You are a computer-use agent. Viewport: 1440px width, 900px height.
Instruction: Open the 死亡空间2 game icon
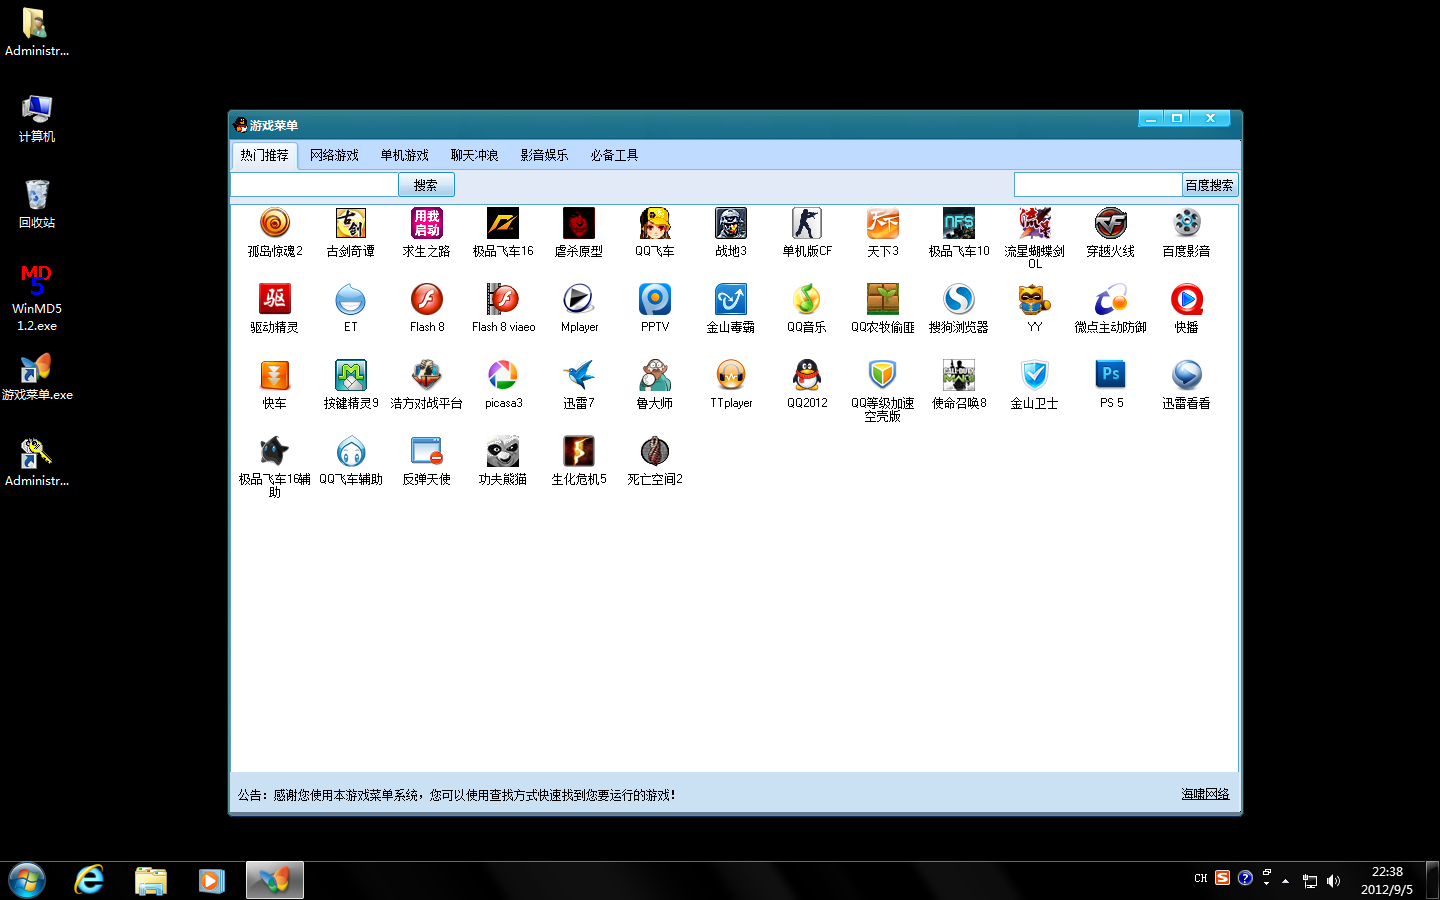pos(655,451)
